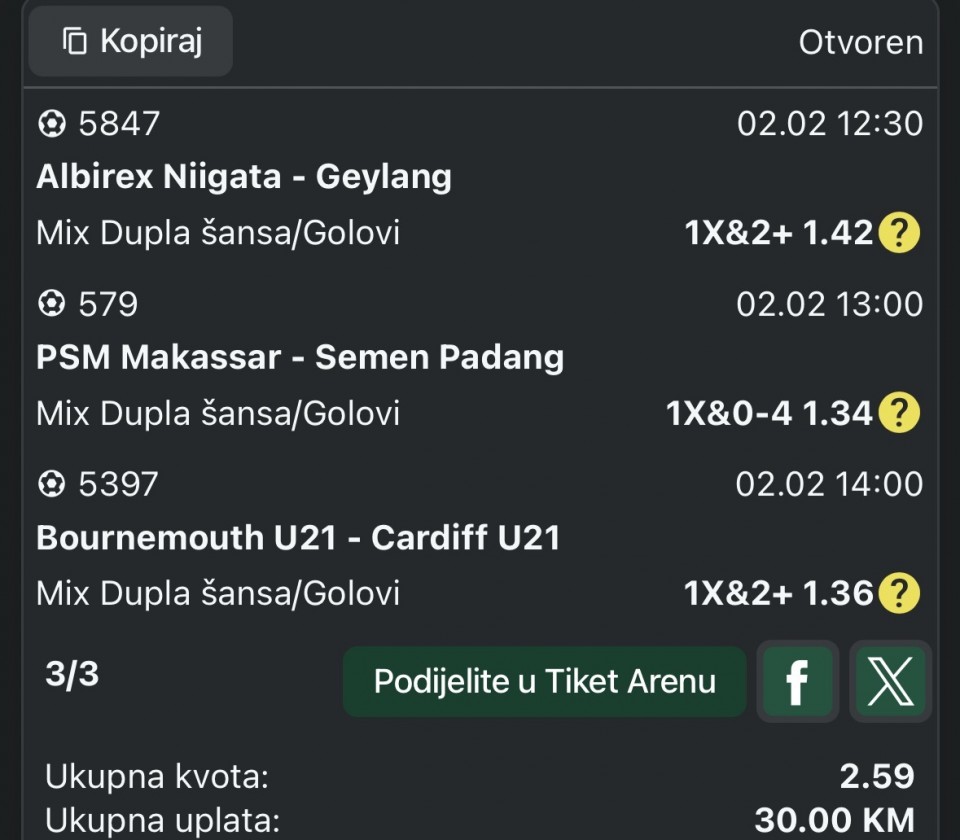The height and width of the screenshot is (840, 960).
Task: Tap the Kopiraj copy button
Action: [x=130, y=42]
